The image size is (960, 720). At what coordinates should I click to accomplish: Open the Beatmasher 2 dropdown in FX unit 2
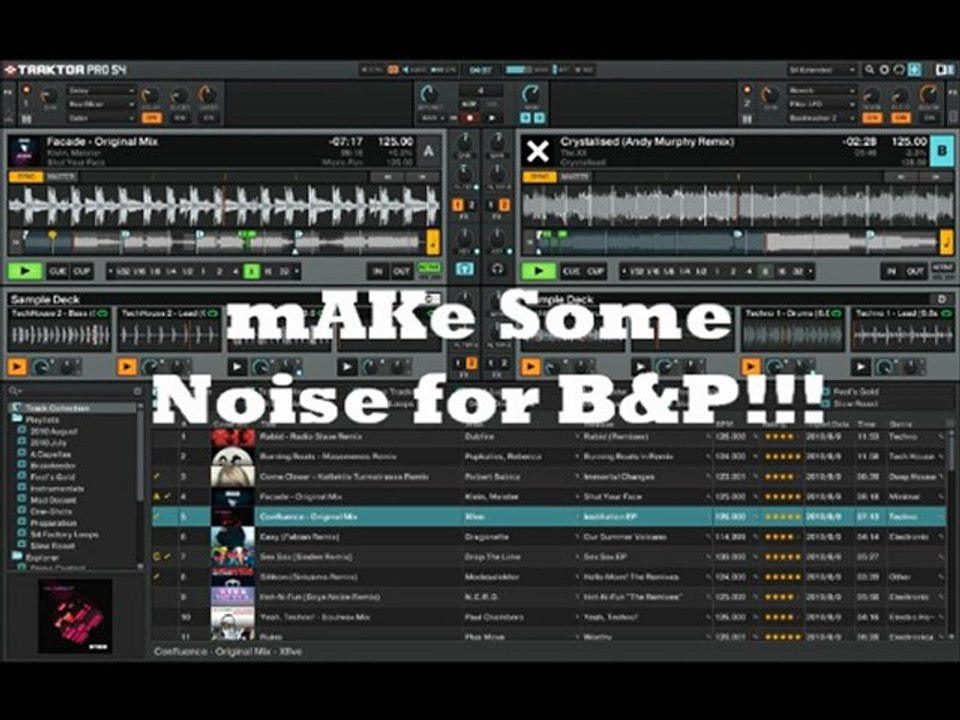(x=822, y=118)
